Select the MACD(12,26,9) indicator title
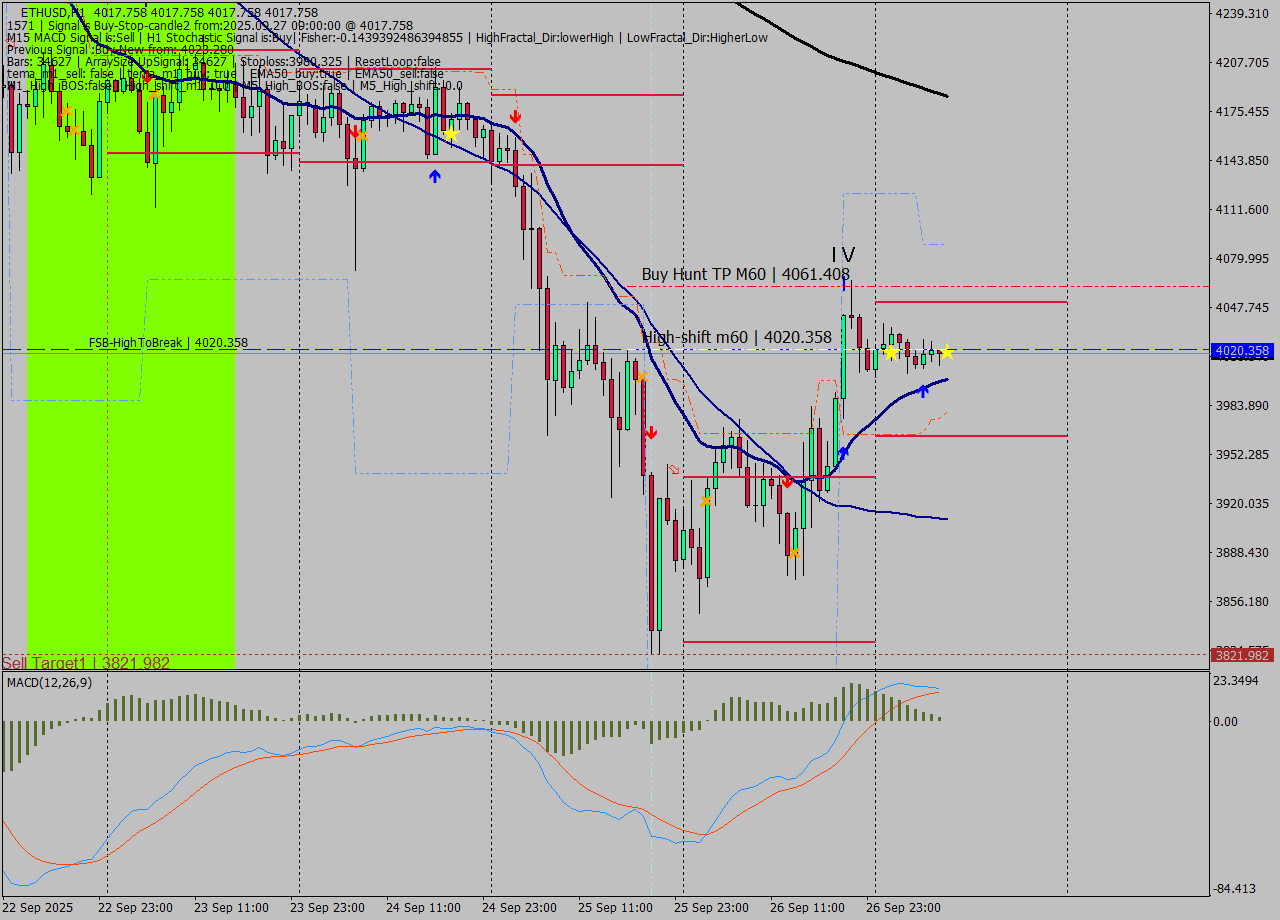1280x920 pixels. tap(50, 682)
